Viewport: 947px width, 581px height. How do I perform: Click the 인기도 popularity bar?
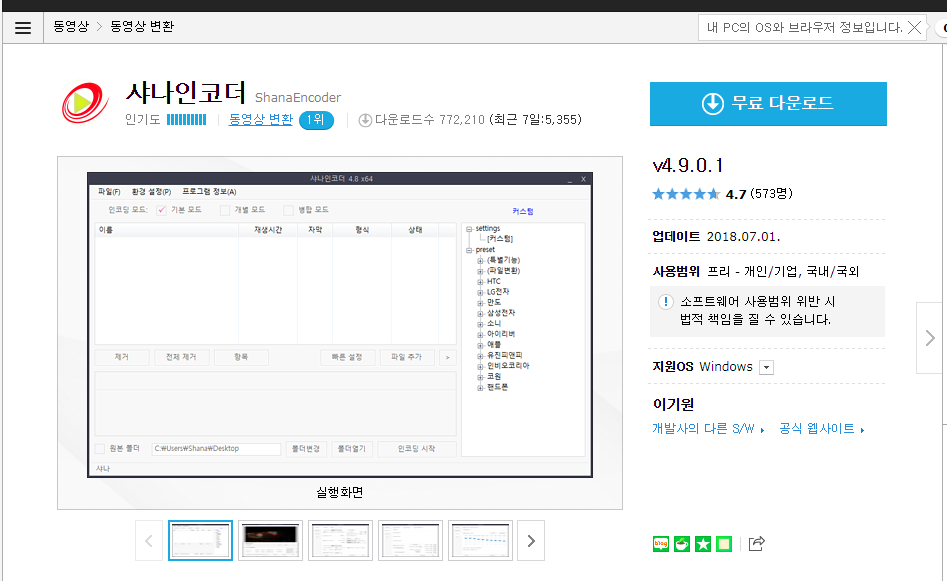[x=187, y=120]
